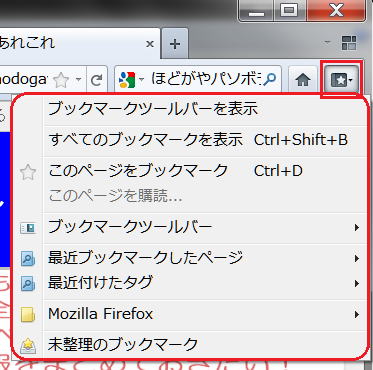This screenshot has width=373, height=370.
Task: Open a new tab with plus button
Action: [x=175, y=44]
